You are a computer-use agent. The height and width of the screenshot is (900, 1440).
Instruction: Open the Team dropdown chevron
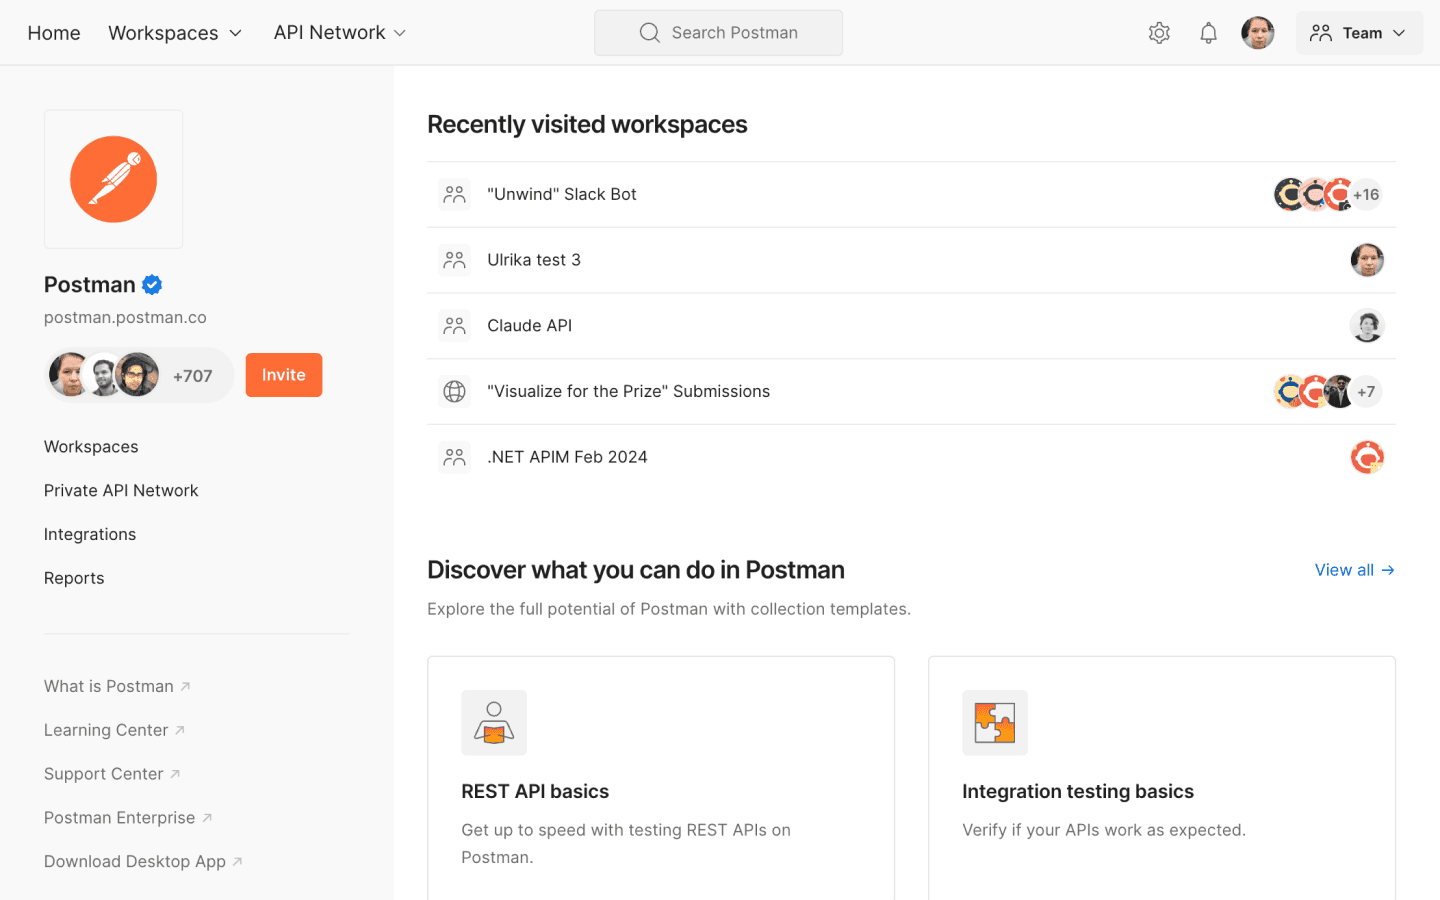tap(1399, 33)
